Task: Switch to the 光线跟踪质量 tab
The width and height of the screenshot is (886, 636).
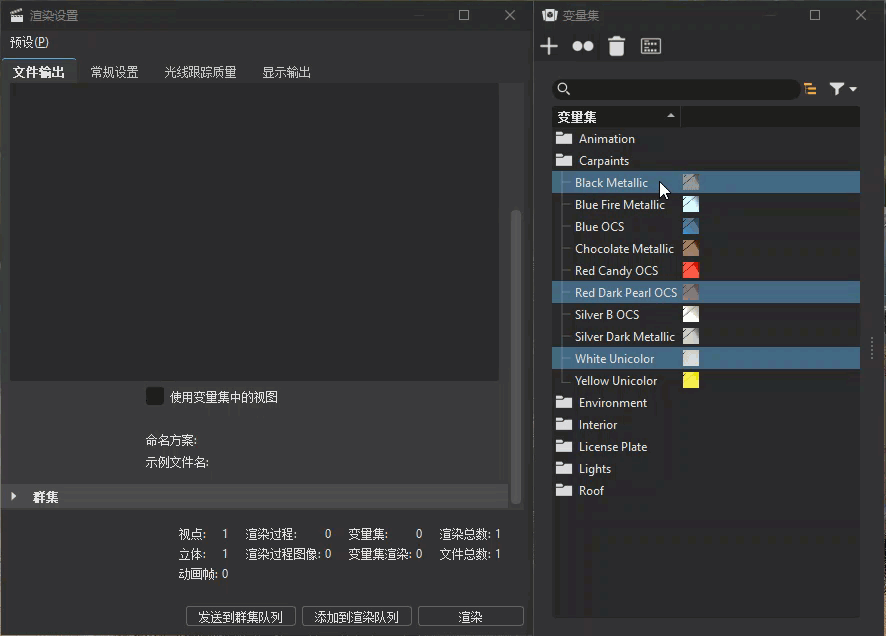Action: (199, 71)
